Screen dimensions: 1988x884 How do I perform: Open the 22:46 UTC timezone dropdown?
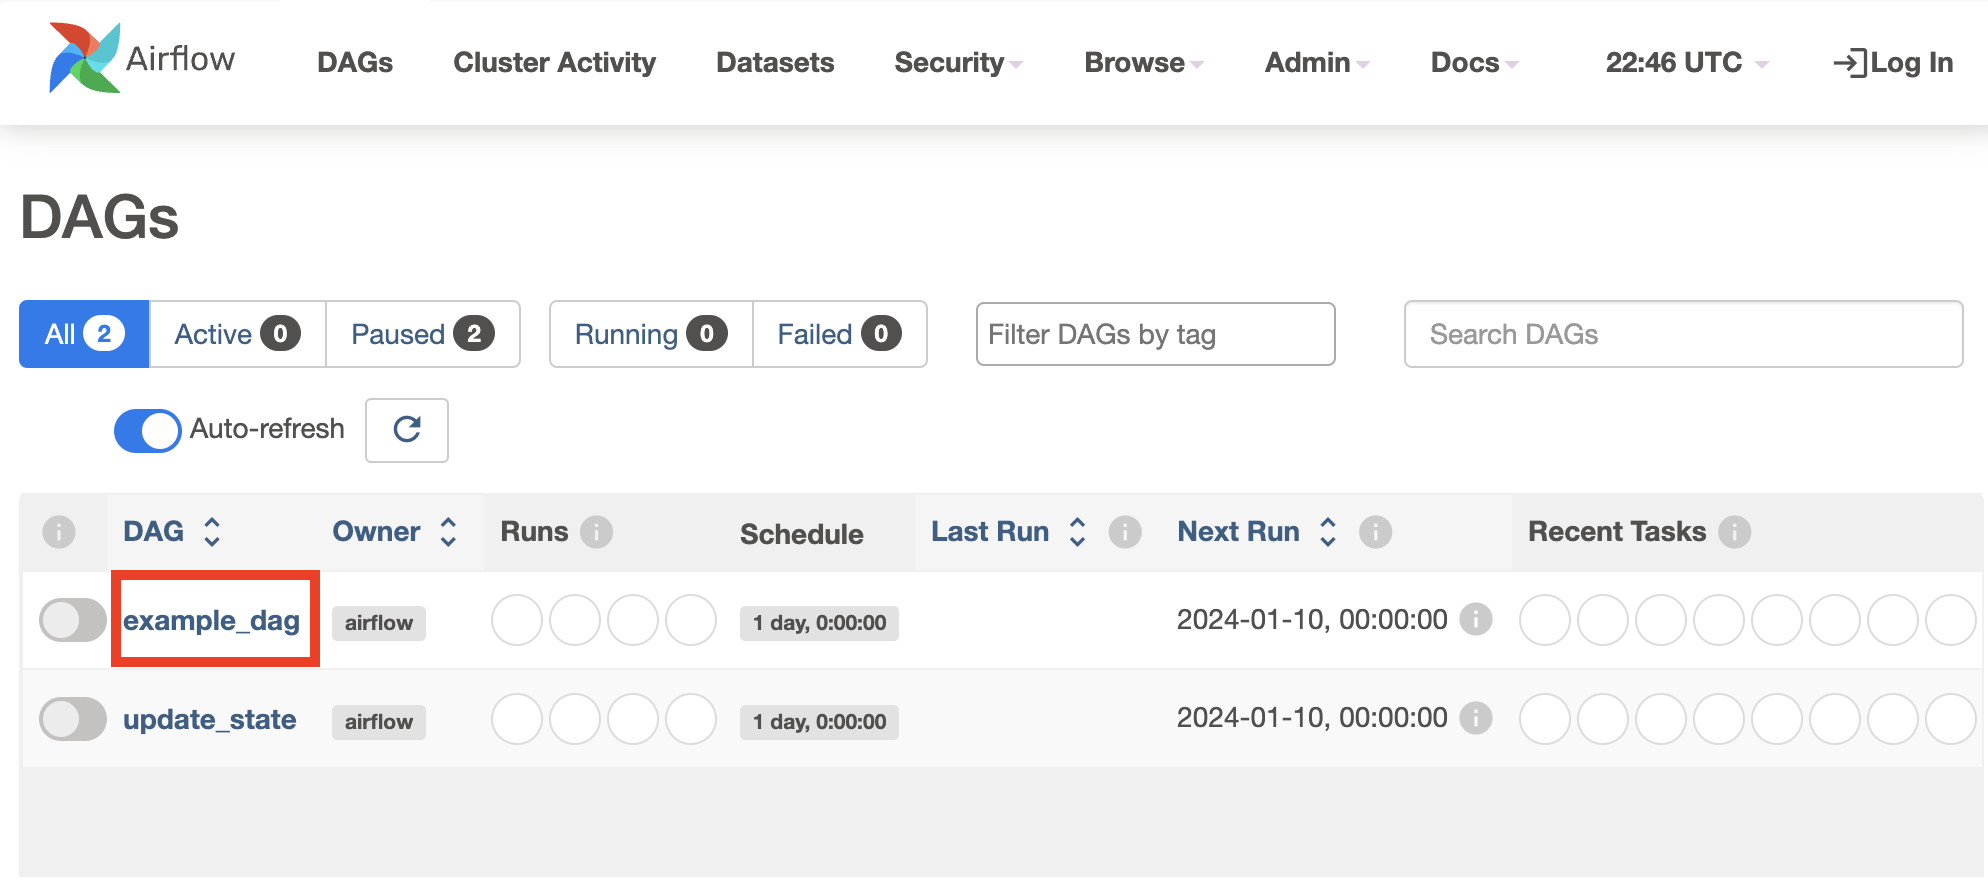pos(1687,63)
